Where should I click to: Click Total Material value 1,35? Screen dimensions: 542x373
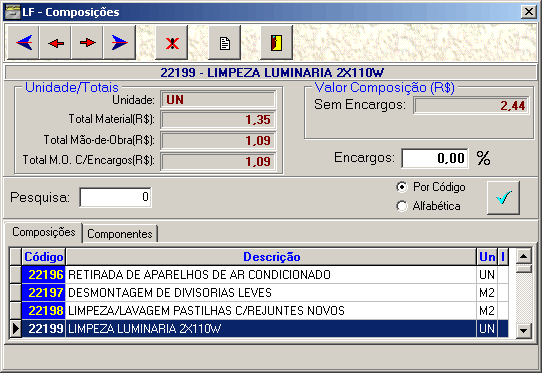pos(218,120)
